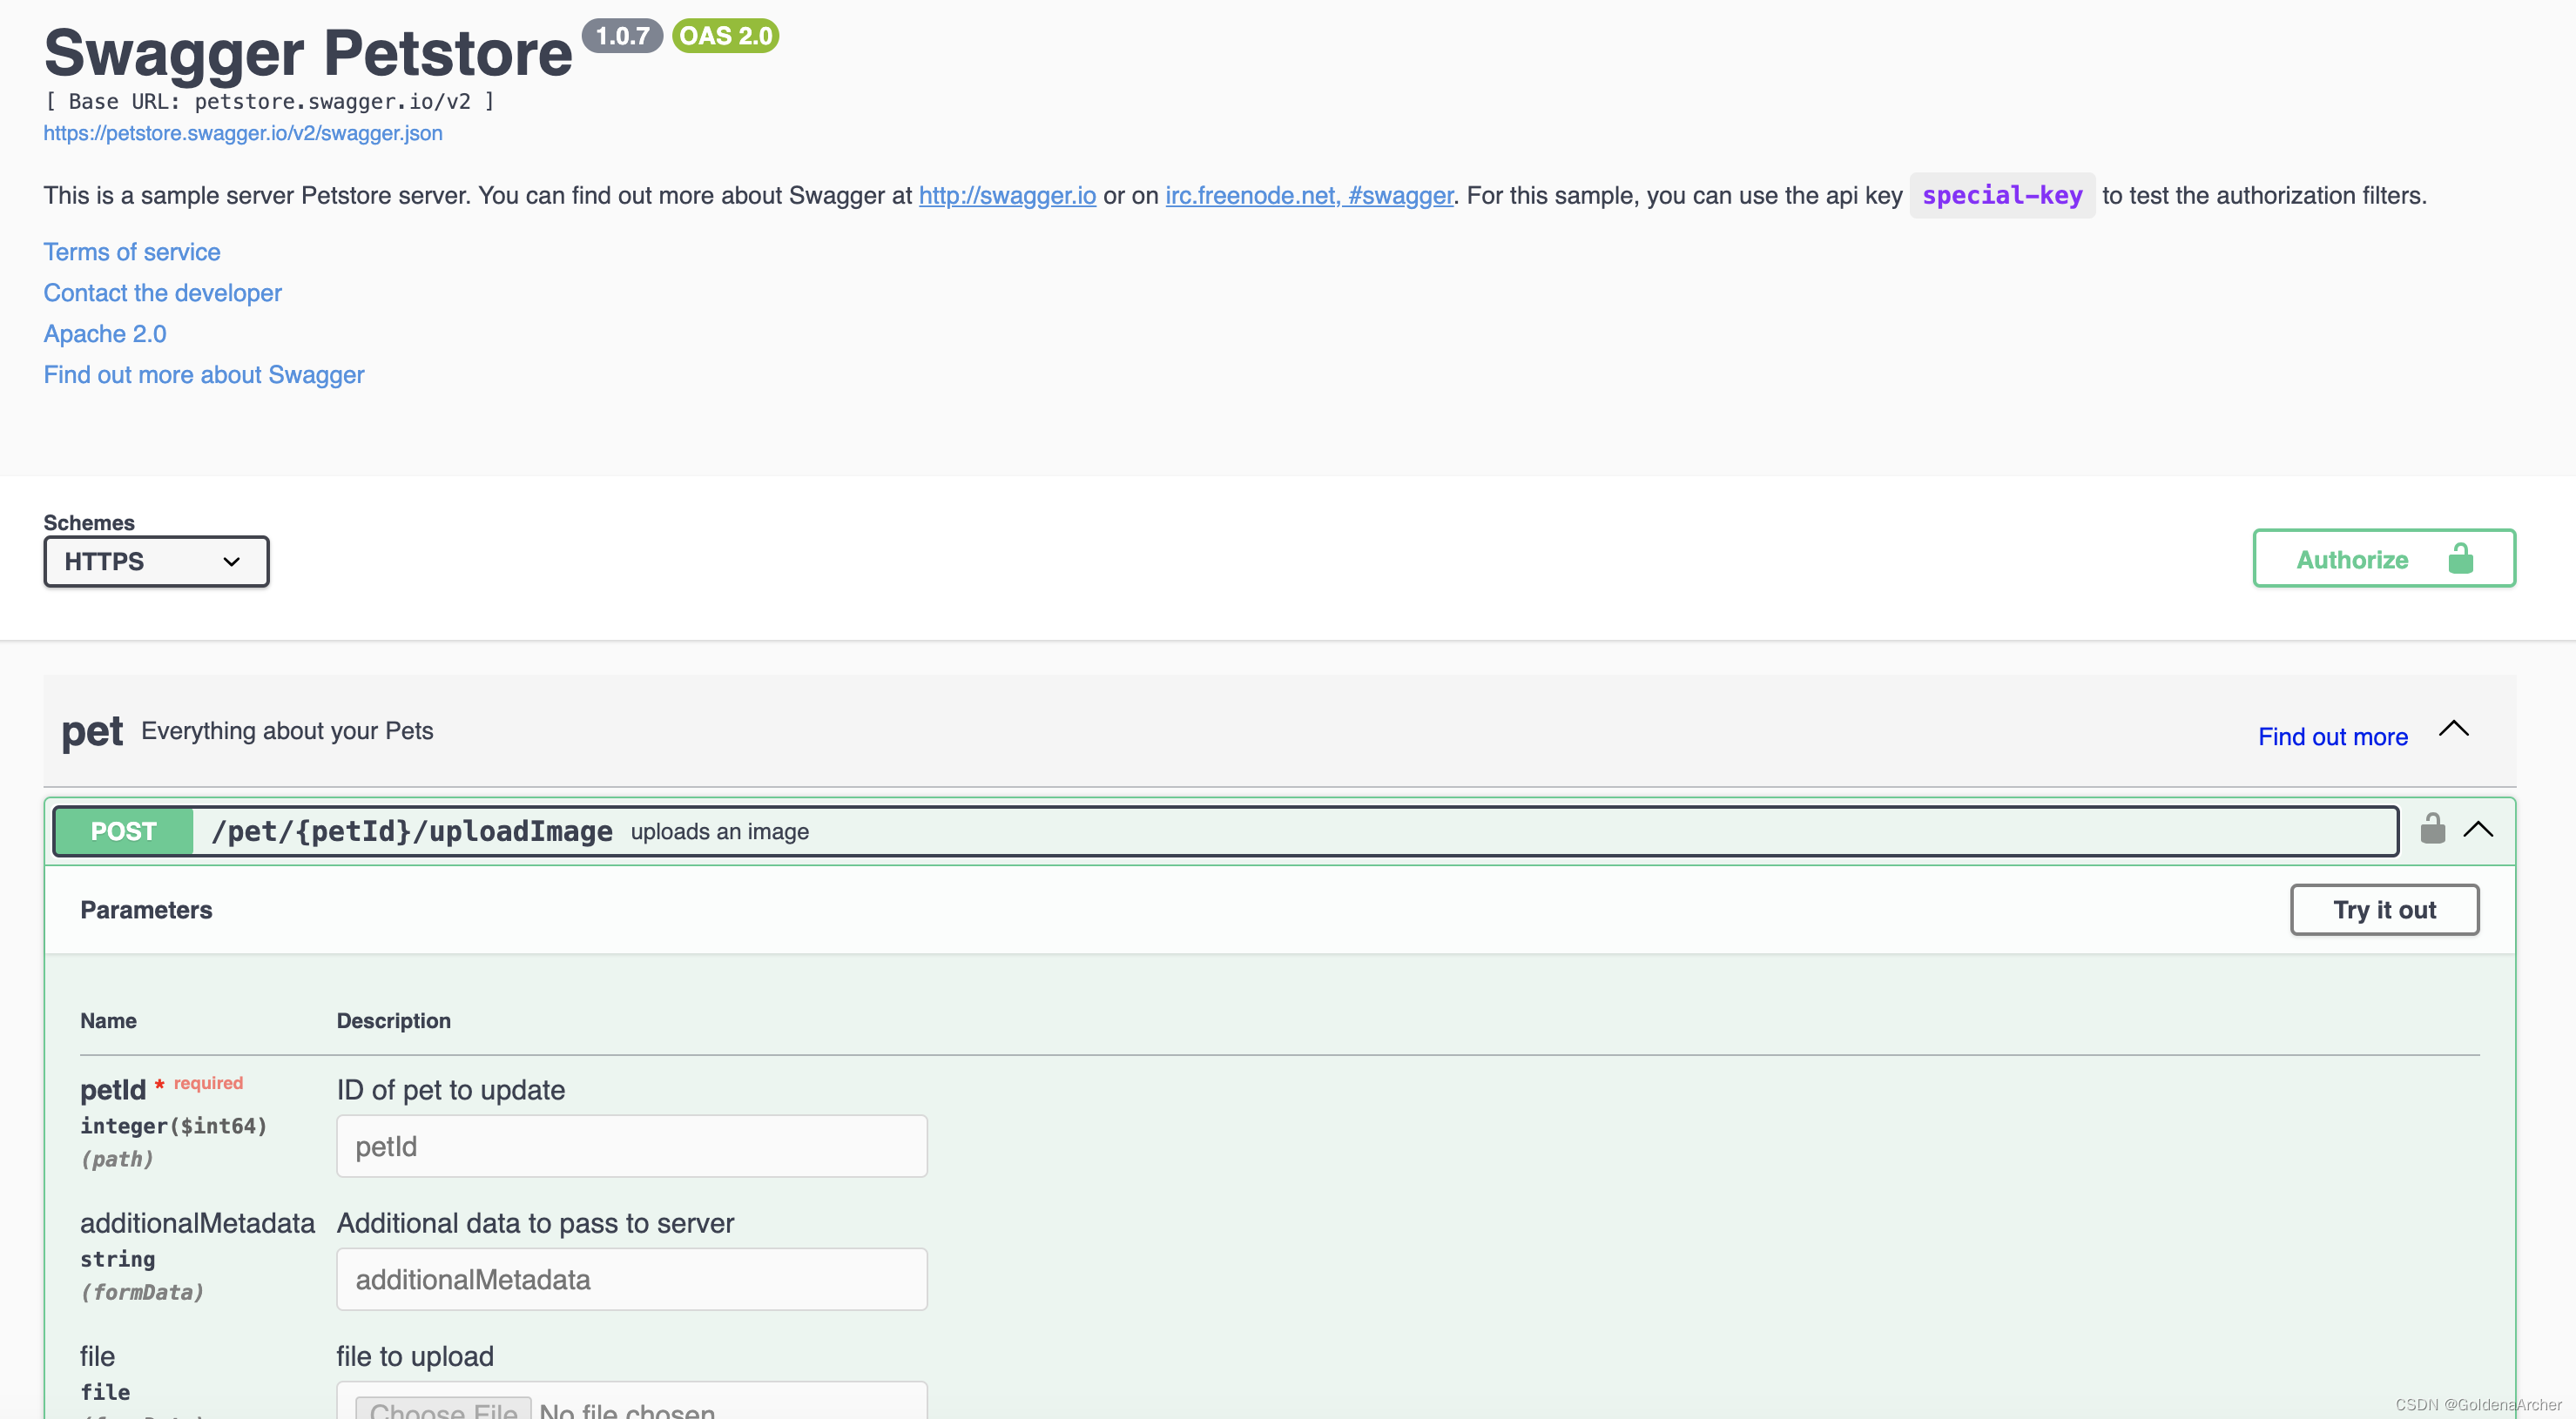The image size is (2576, 1419).
Task: Click the 'file to upload' description
Action: (415, 1356)
